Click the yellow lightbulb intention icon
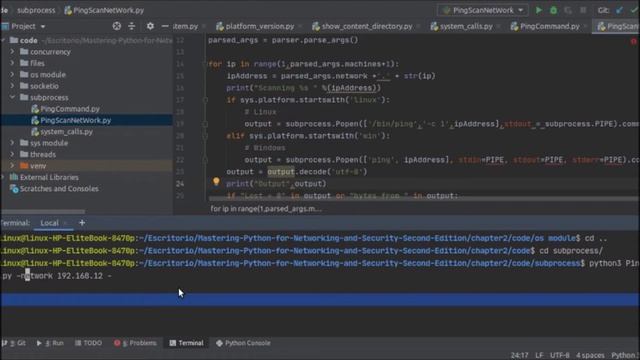 pos(216,182)
